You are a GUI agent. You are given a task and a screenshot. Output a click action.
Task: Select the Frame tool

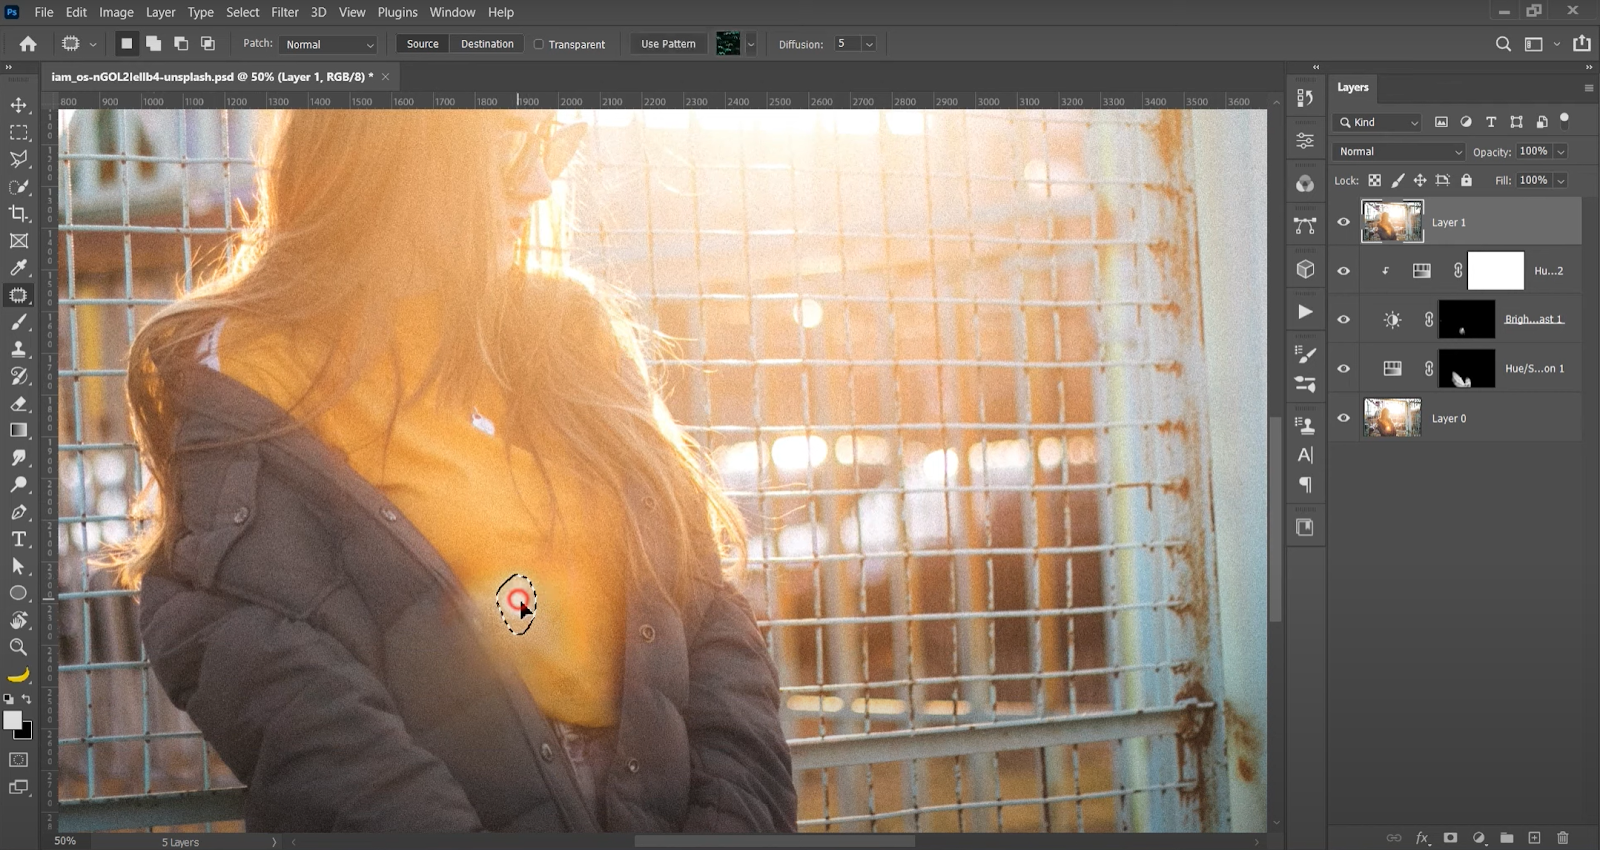pos(19,241)
